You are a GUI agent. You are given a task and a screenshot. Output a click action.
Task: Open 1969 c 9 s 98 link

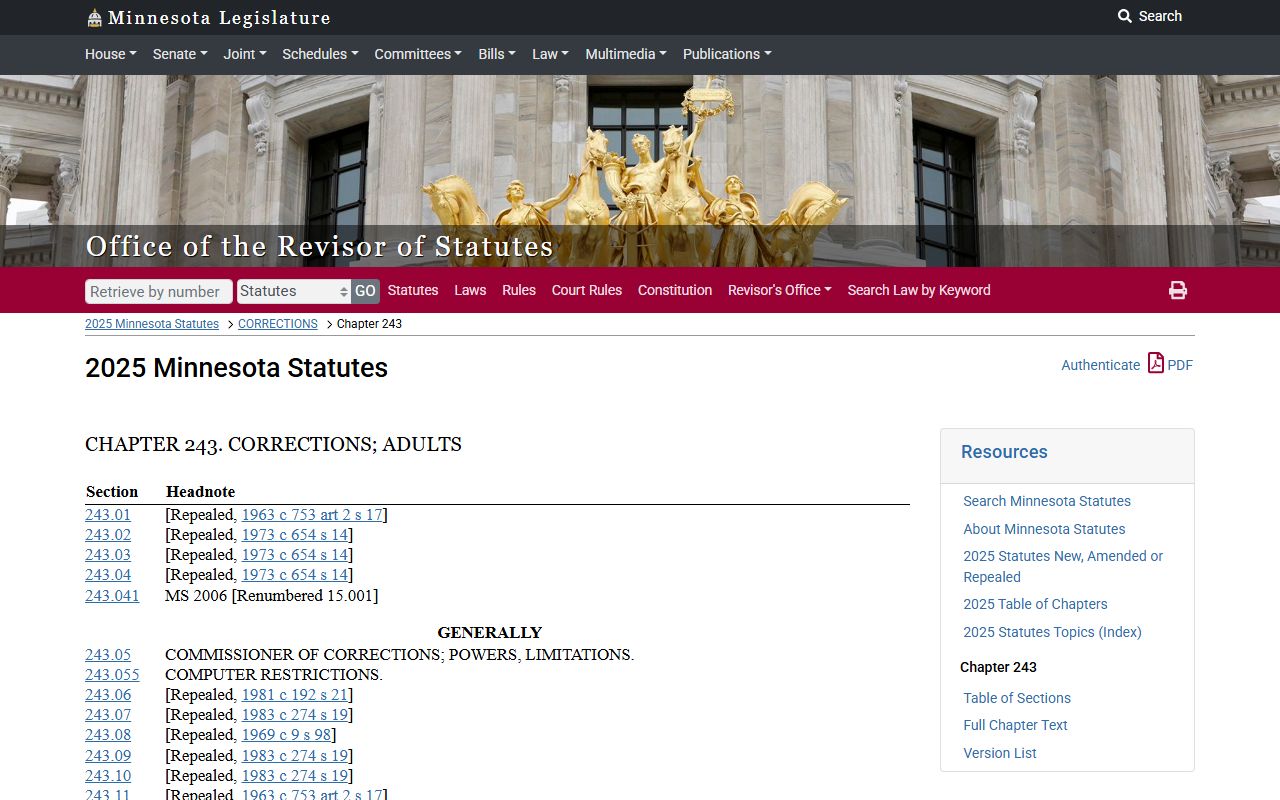click(x=286, y=735)
